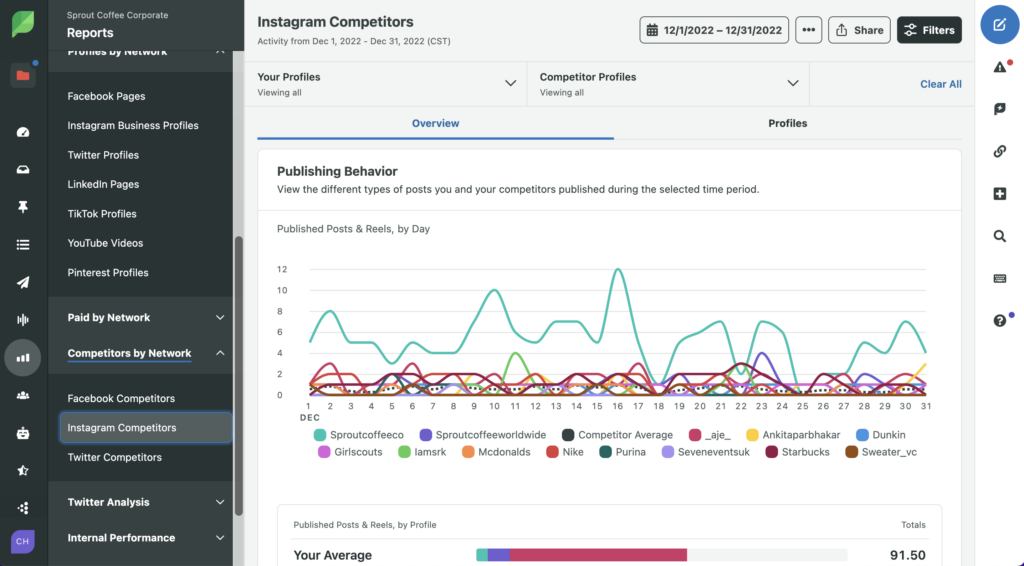
Task: Click the compose pencil icon
Action: pos(999,25)
